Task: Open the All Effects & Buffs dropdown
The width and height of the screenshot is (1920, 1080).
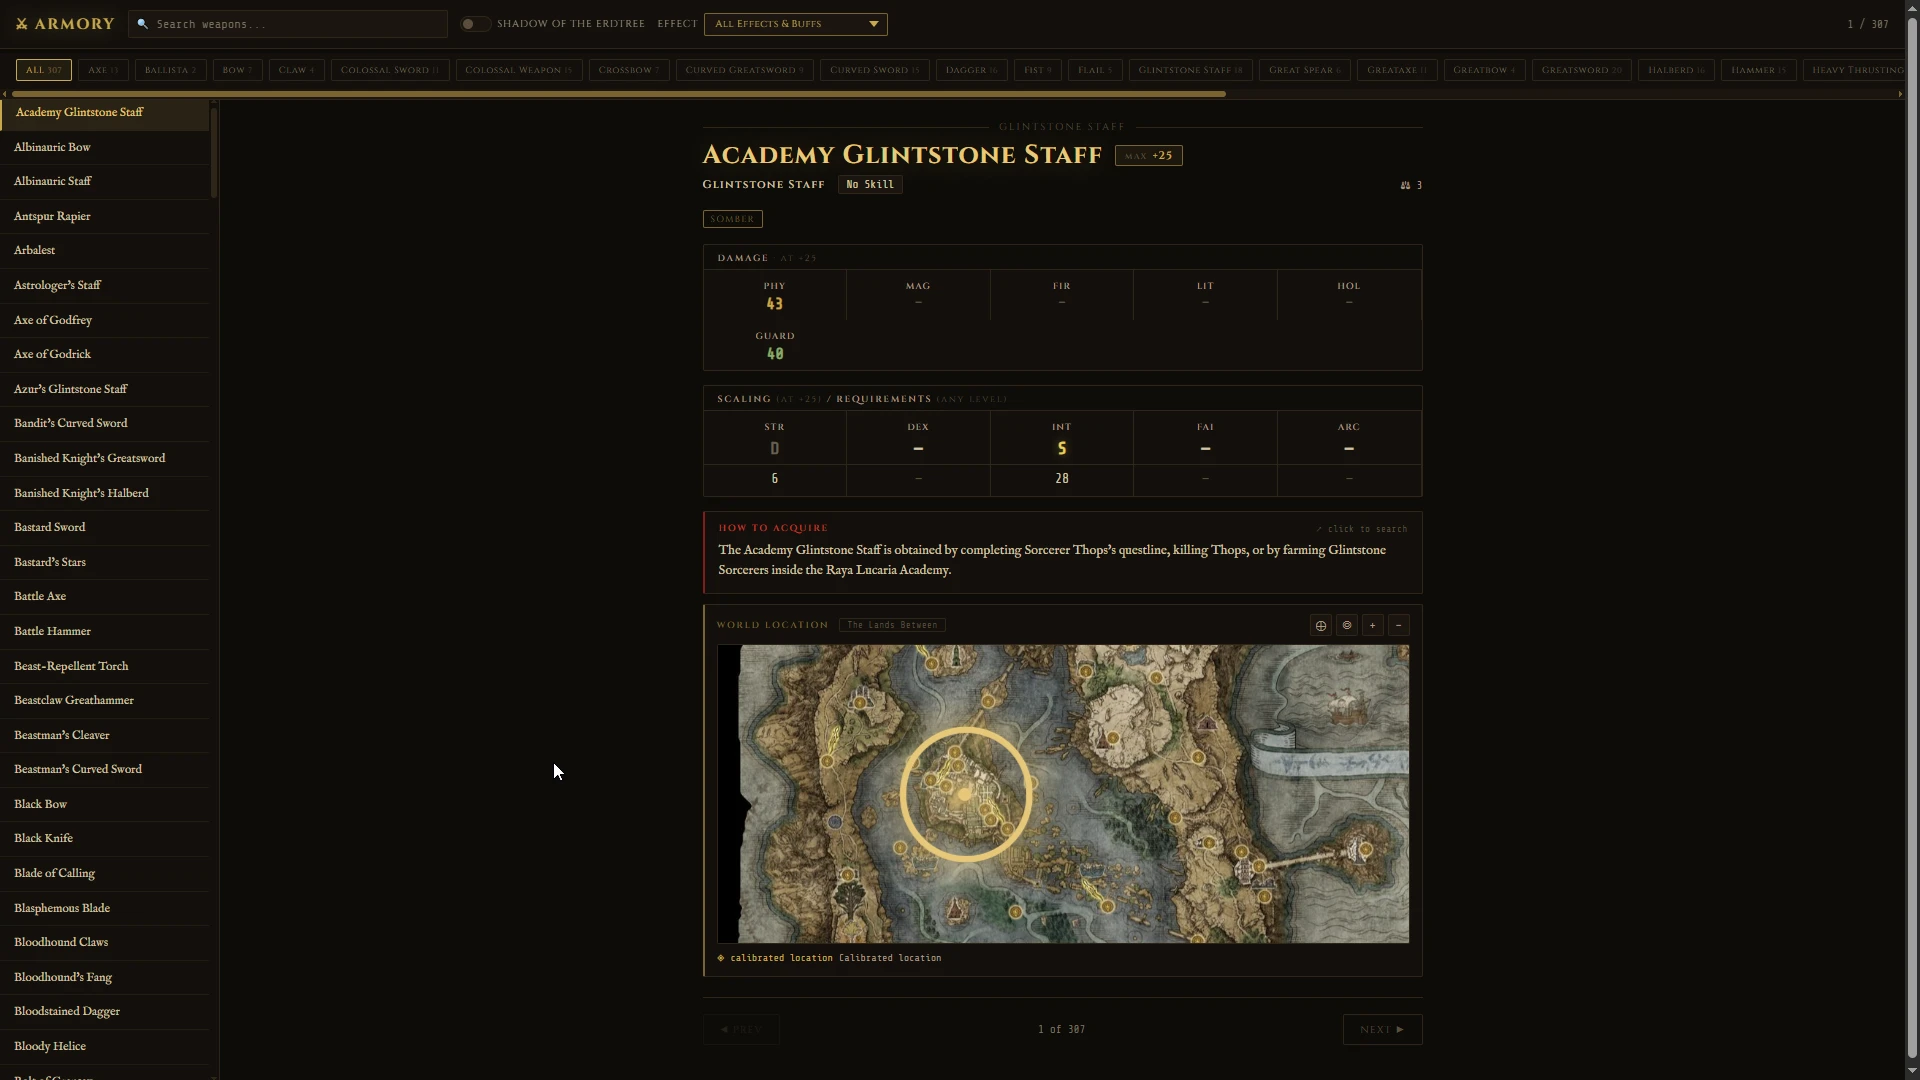Action: coord(796,24)
